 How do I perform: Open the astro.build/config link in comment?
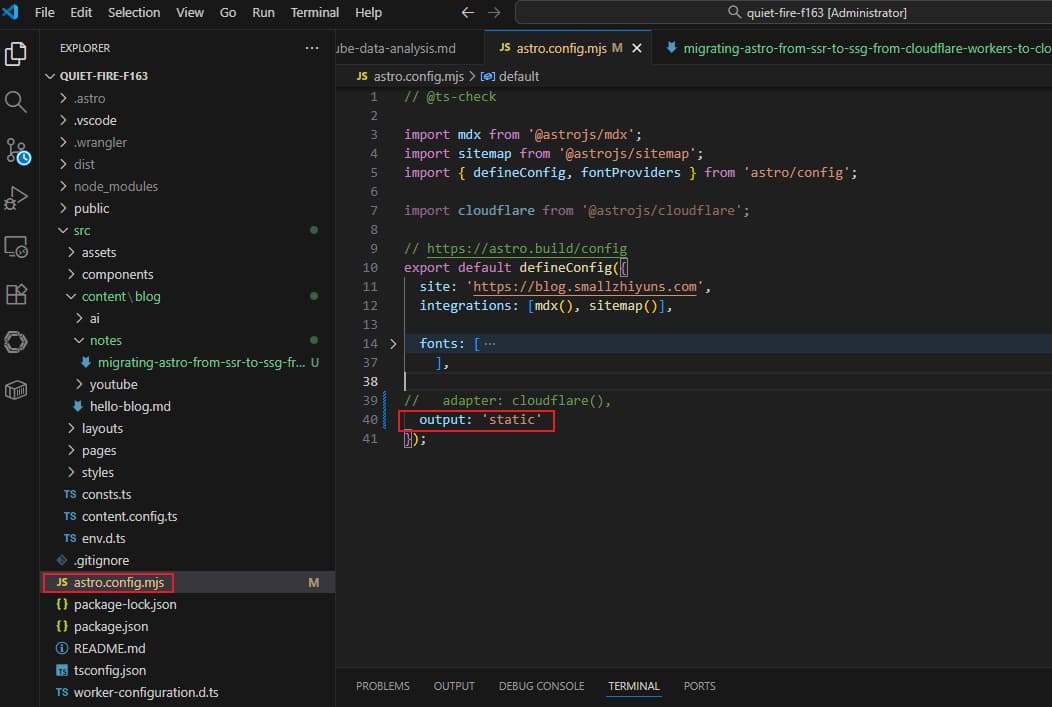[x=526, y=249]
